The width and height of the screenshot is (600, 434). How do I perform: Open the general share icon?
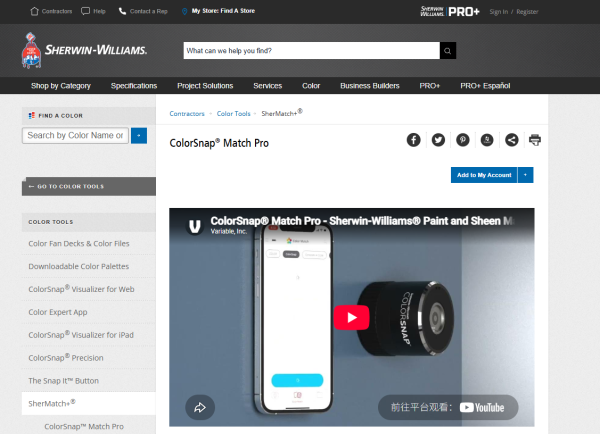click(x=512, y=140)
